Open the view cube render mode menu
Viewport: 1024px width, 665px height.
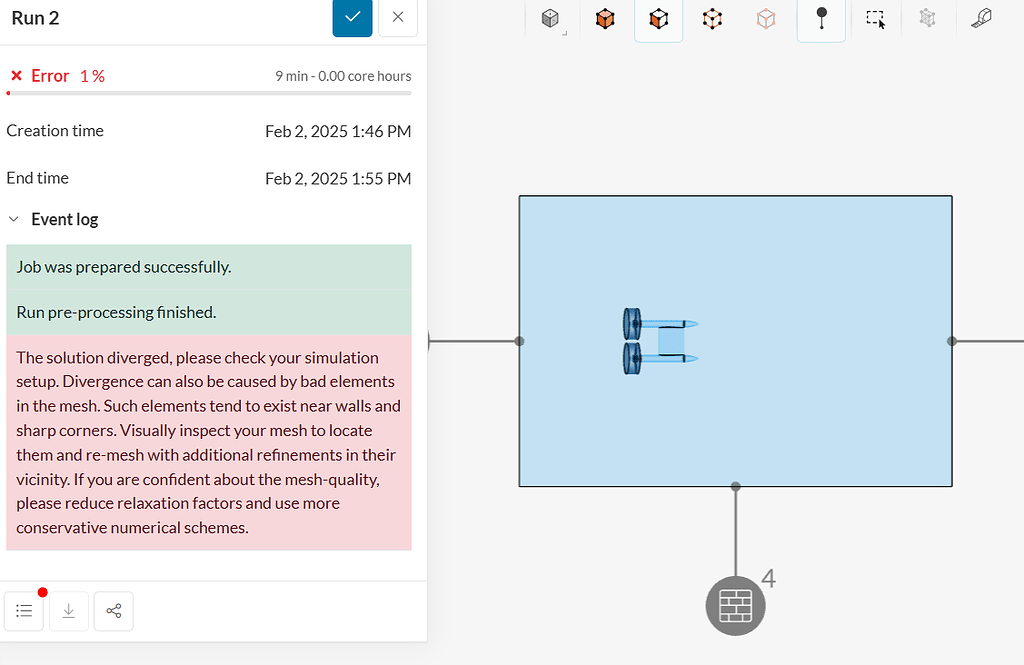(x=551, y=19)
